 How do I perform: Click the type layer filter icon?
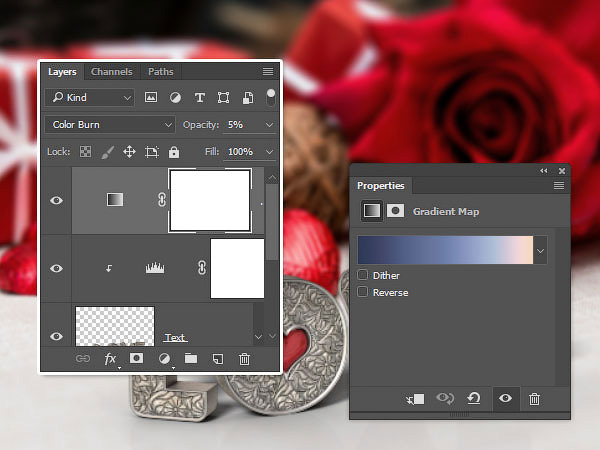pos(199,98)
